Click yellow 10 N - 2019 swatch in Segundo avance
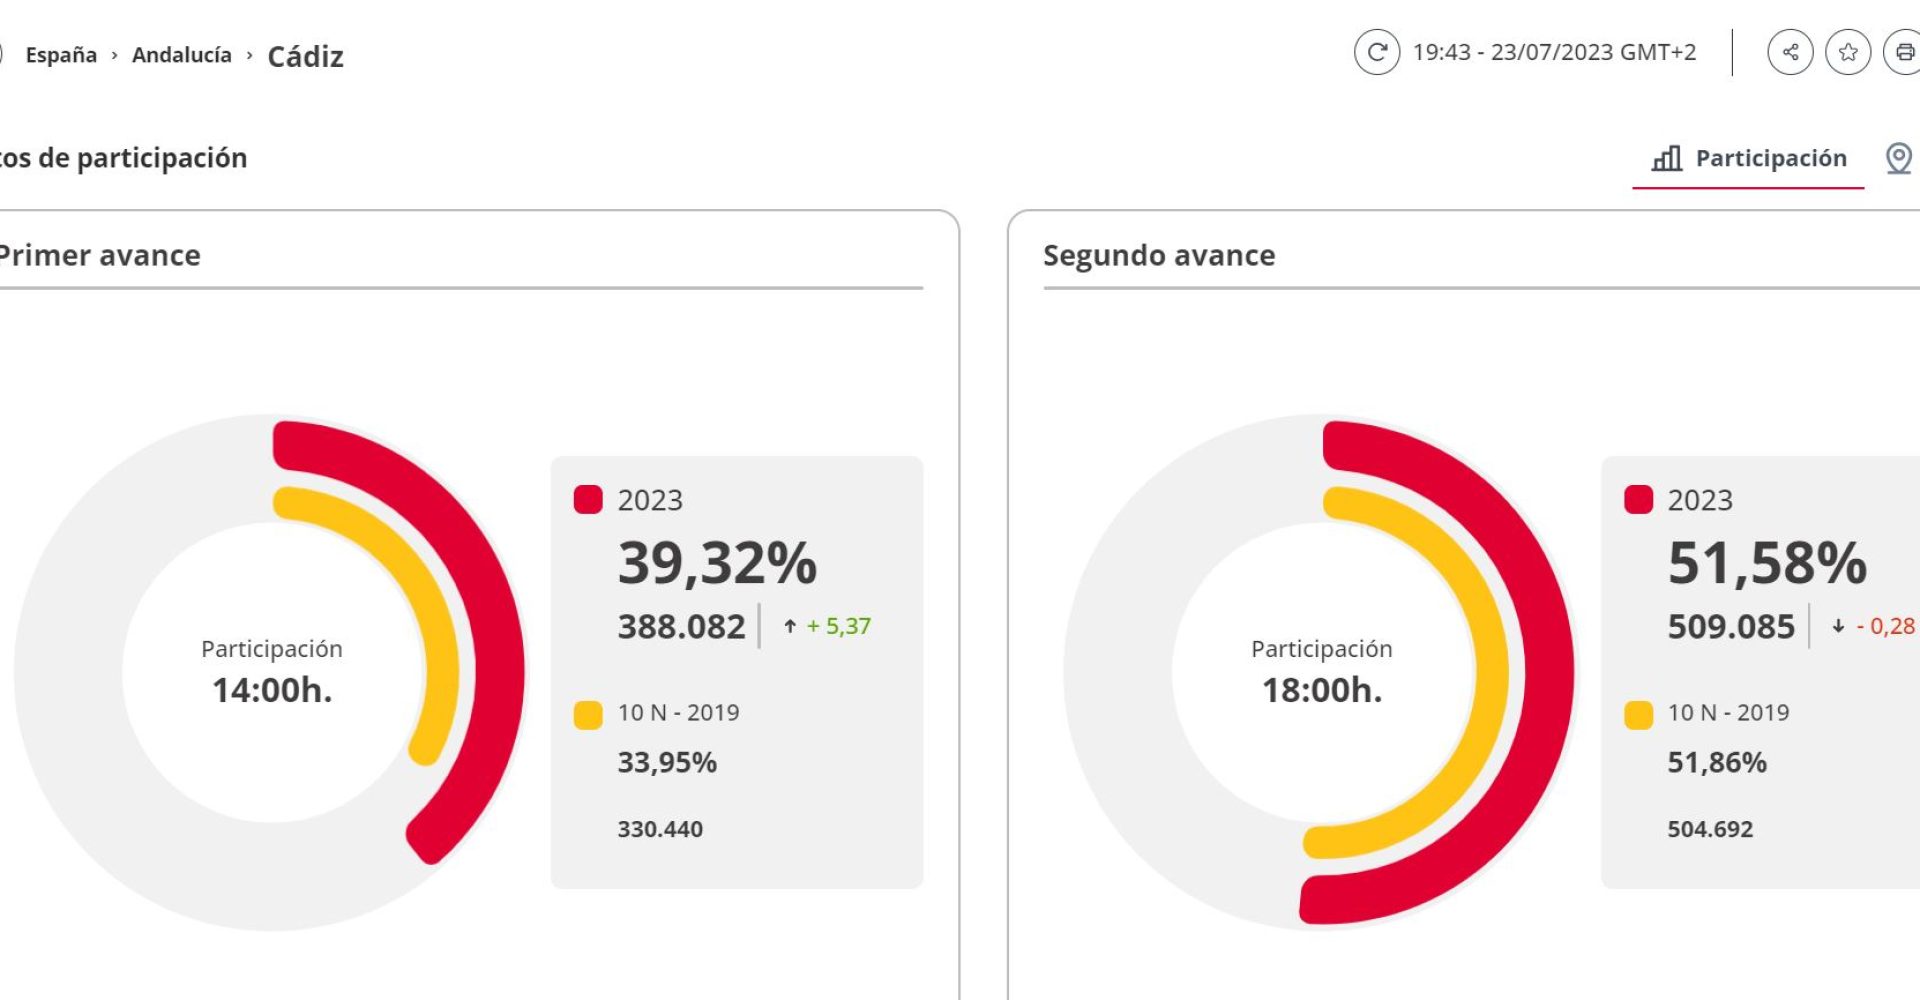The image size is (1920, 1000). 1638,715
